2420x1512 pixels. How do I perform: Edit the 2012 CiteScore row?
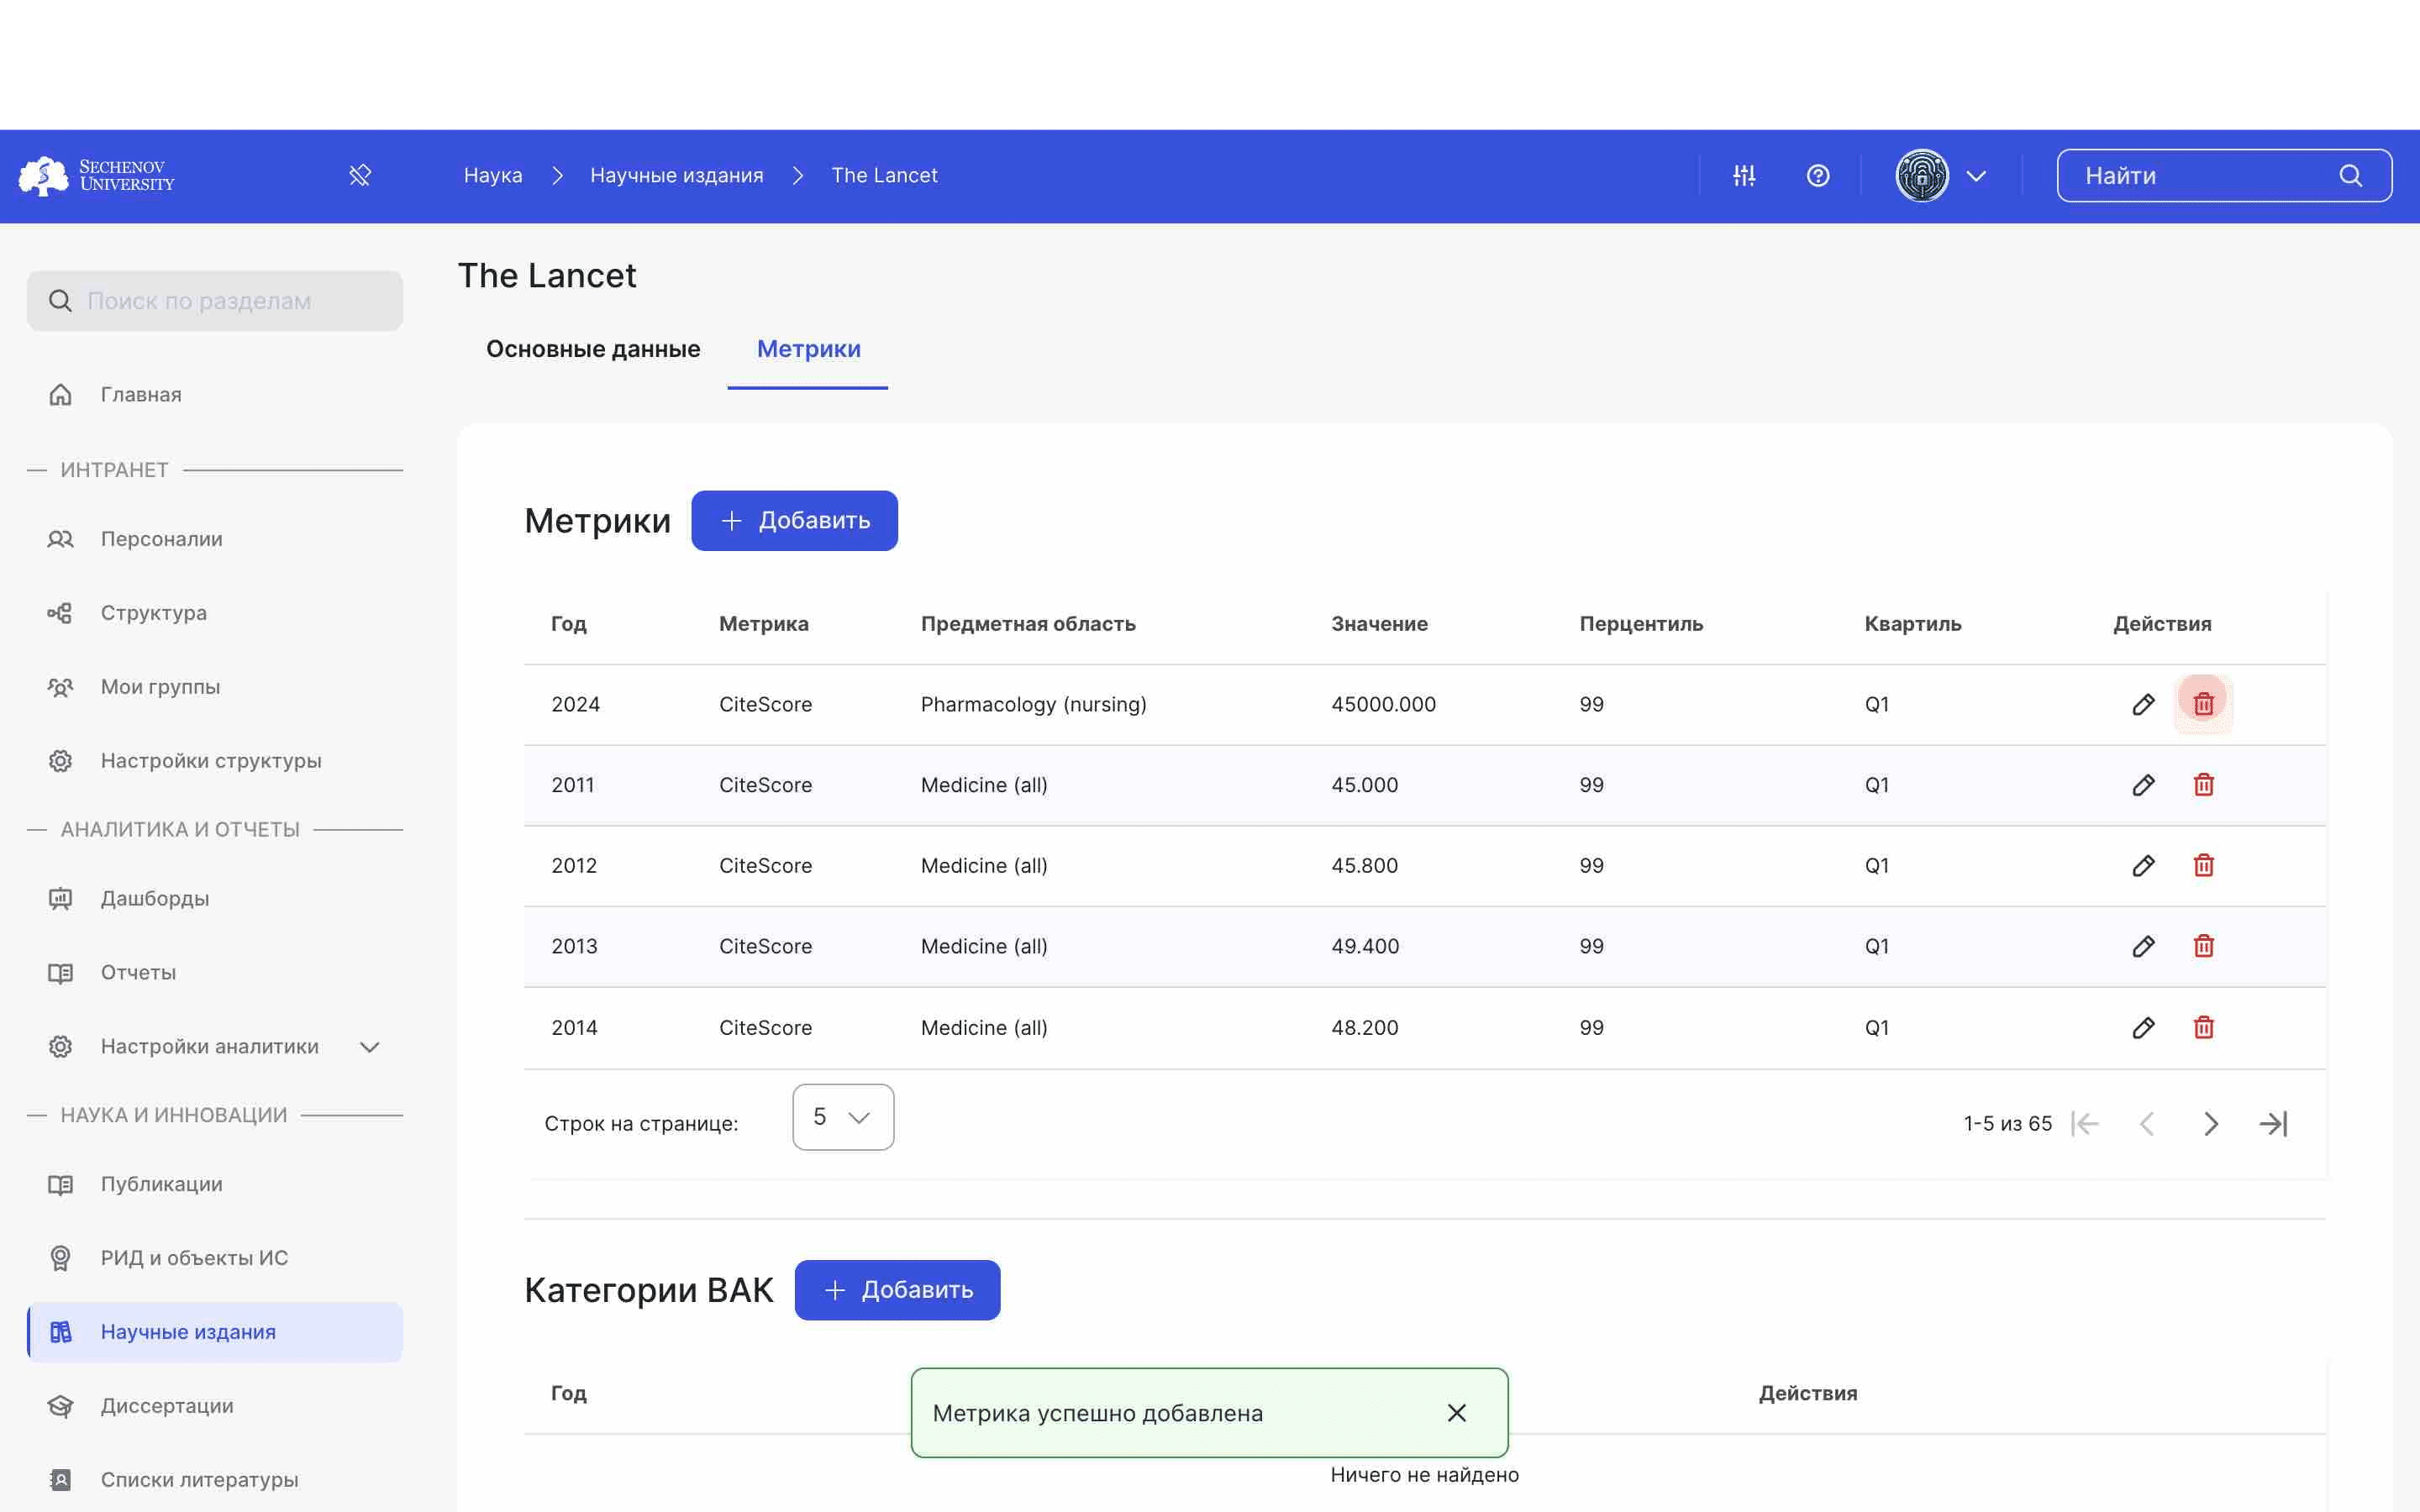[2143, 866]
